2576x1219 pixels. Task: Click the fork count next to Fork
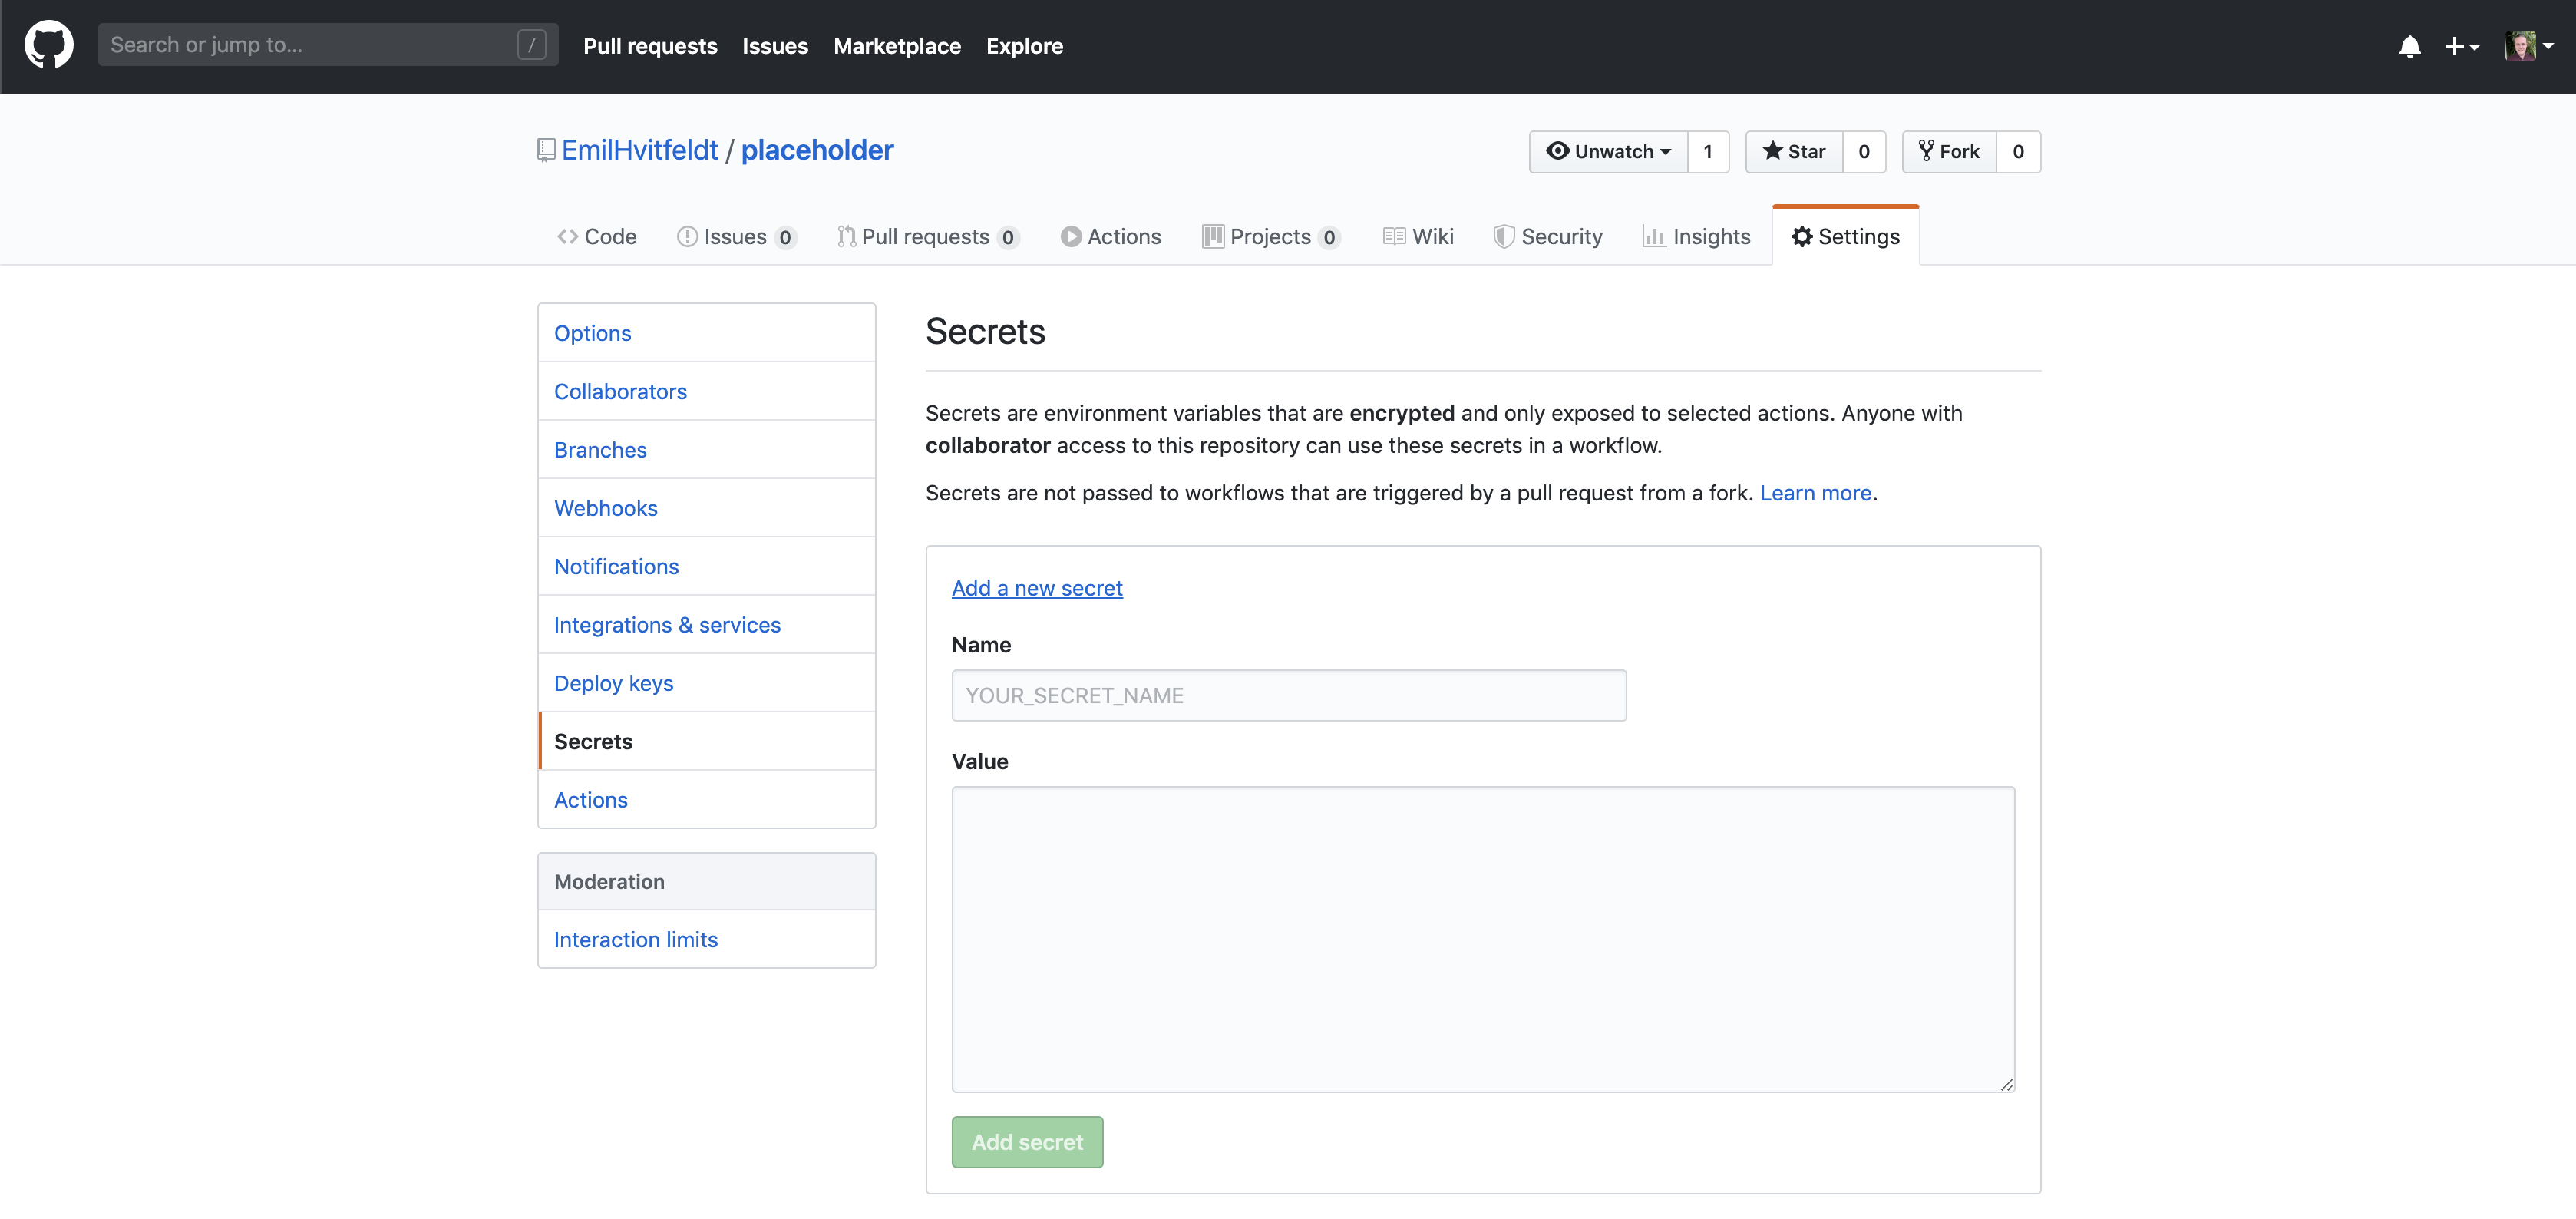click(2018, 151)
